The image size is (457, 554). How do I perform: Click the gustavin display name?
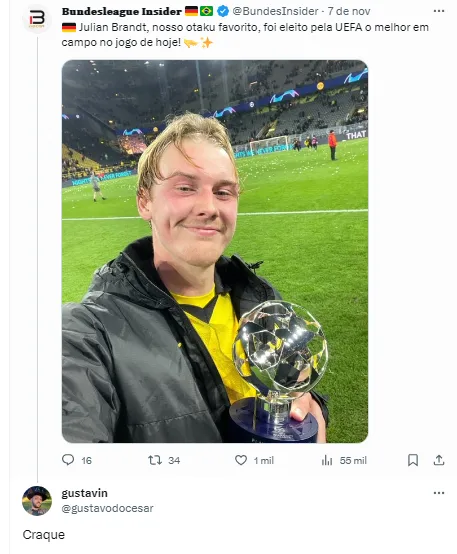click(x=84, y=493)
